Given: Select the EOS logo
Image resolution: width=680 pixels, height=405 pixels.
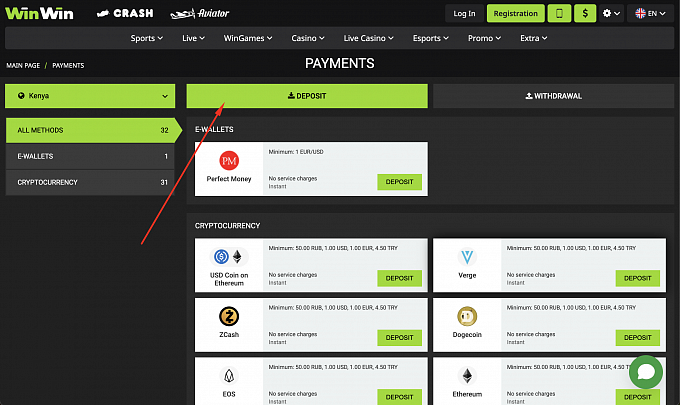Looking at the screenshot, I should pos(229,376).
